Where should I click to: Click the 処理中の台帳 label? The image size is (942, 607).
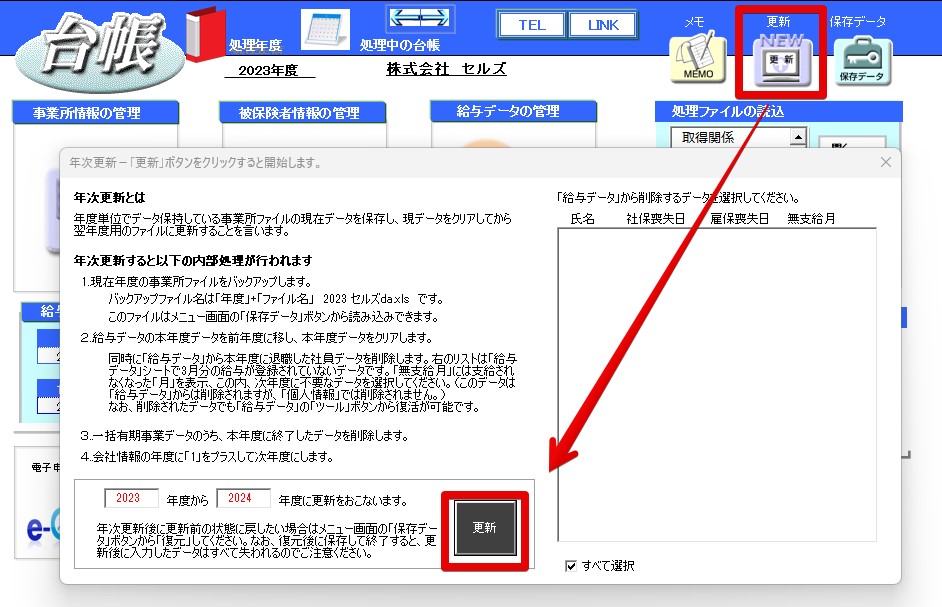pos(400,45)
